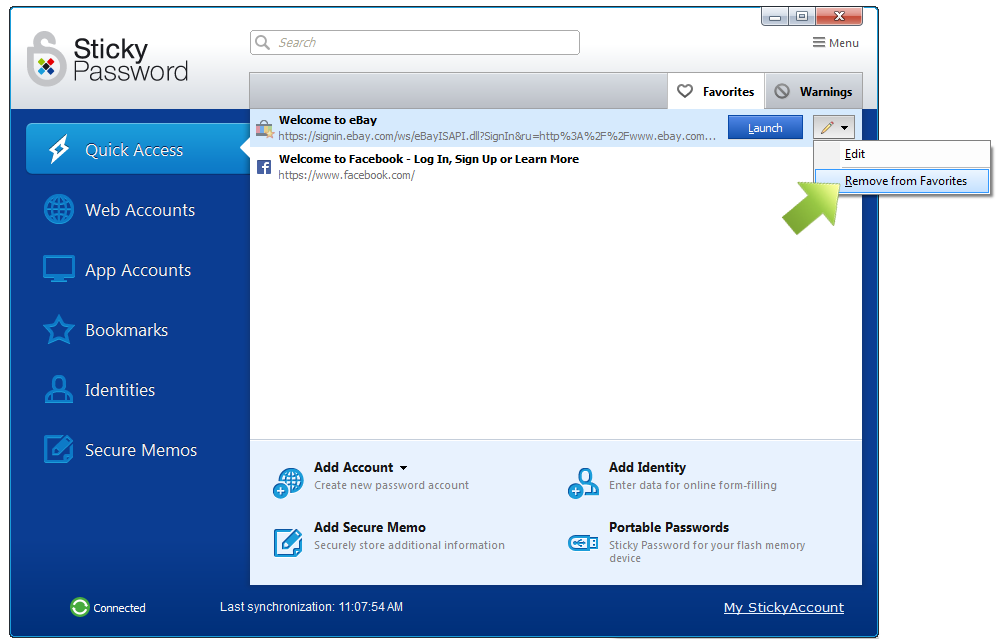Click the Warnings prohibition icon
Viewport: 1008px width, 639px height.
coord(782,91)
